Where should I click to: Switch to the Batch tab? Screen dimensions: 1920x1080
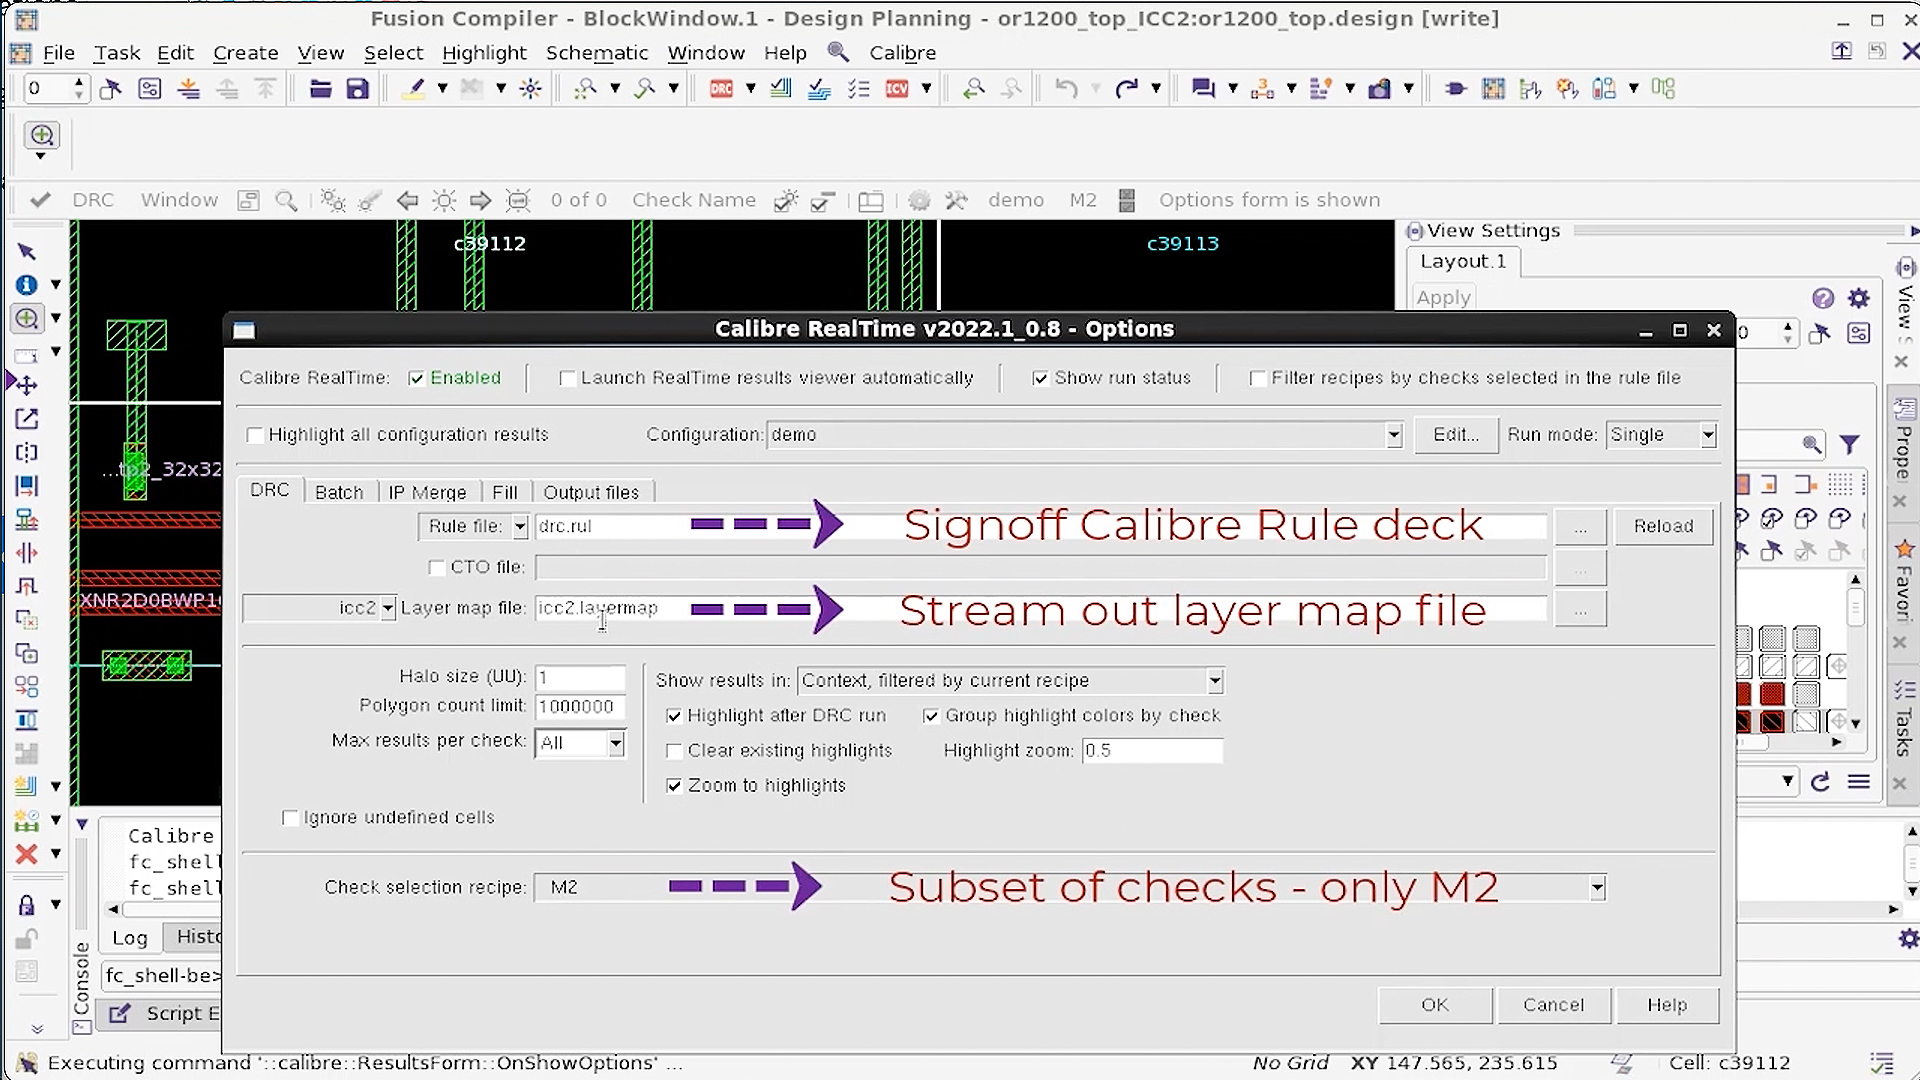coord(339,491)
